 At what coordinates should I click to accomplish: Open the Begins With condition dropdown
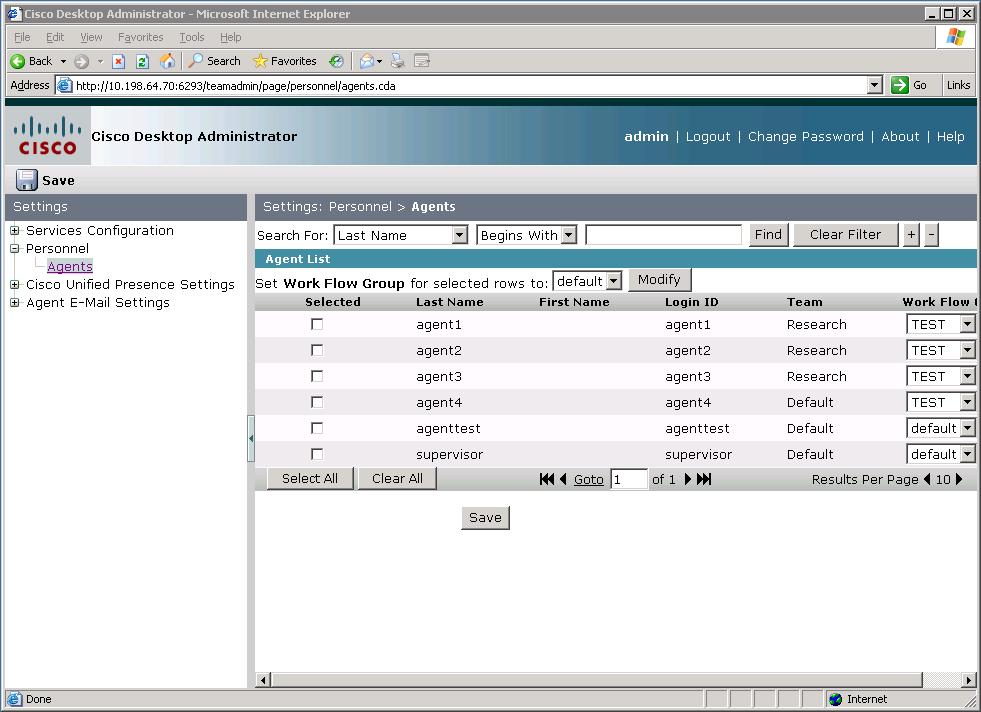(x=569, y=235)
